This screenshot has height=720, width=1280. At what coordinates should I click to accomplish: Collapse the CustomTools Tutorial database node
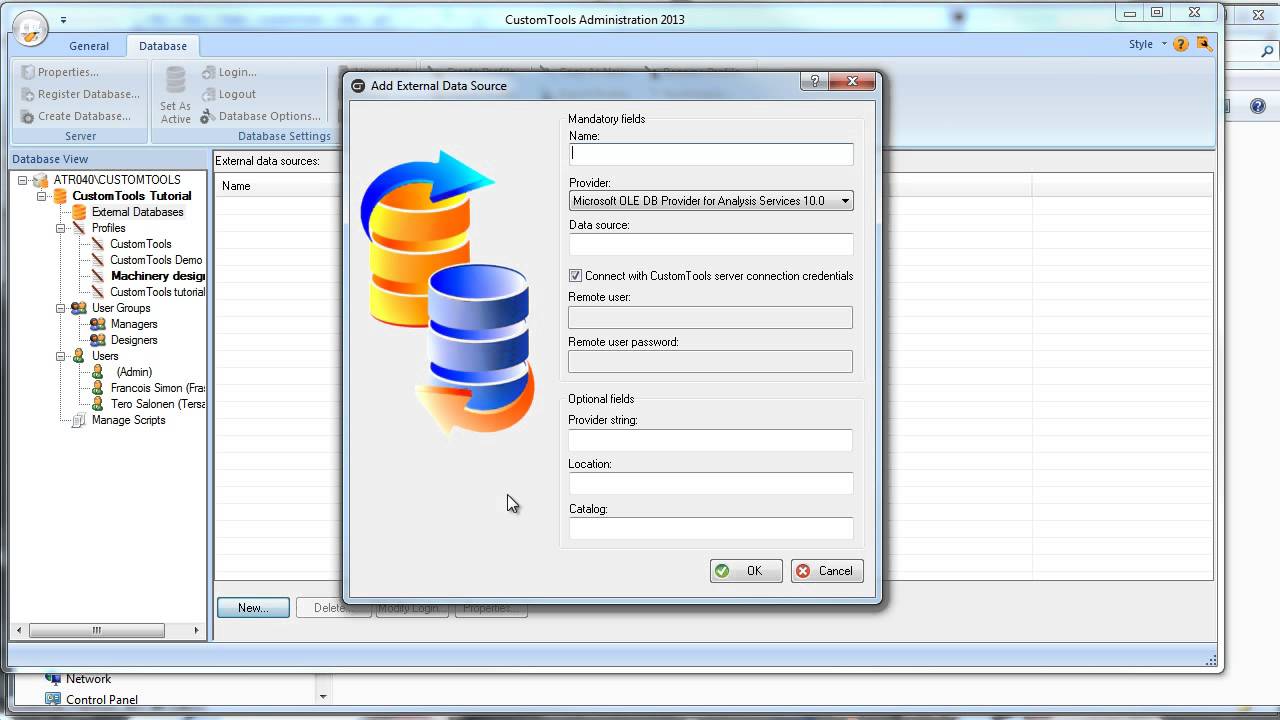(42, 196)
